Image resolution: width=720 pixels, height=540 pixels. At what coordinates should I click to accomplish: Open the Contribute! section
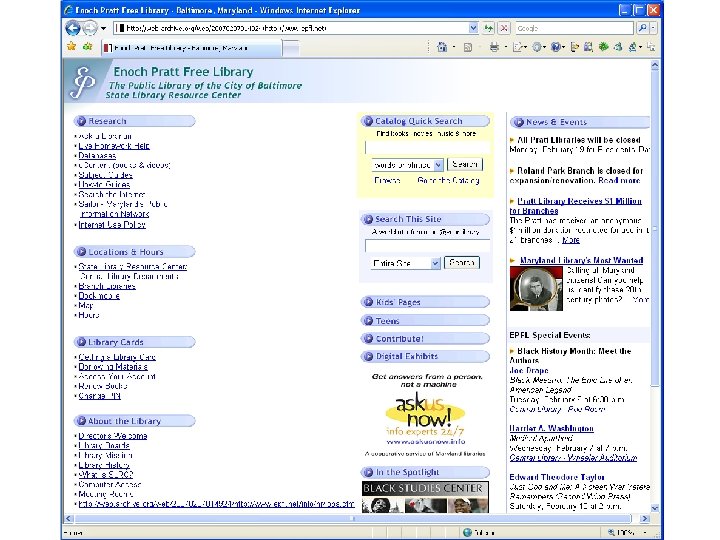(x=425, y=338)
